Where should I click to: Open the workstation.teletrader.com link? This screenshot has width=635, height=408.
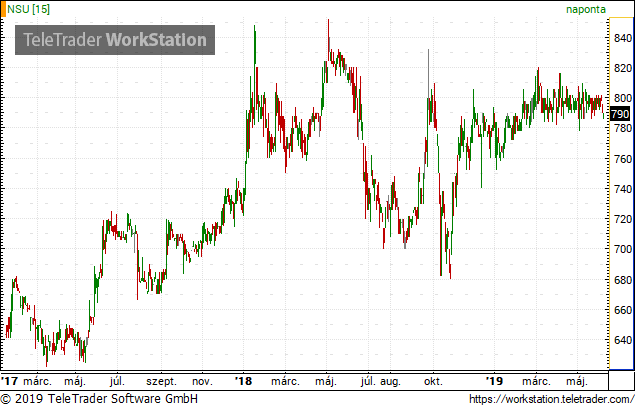pos(550,399)
